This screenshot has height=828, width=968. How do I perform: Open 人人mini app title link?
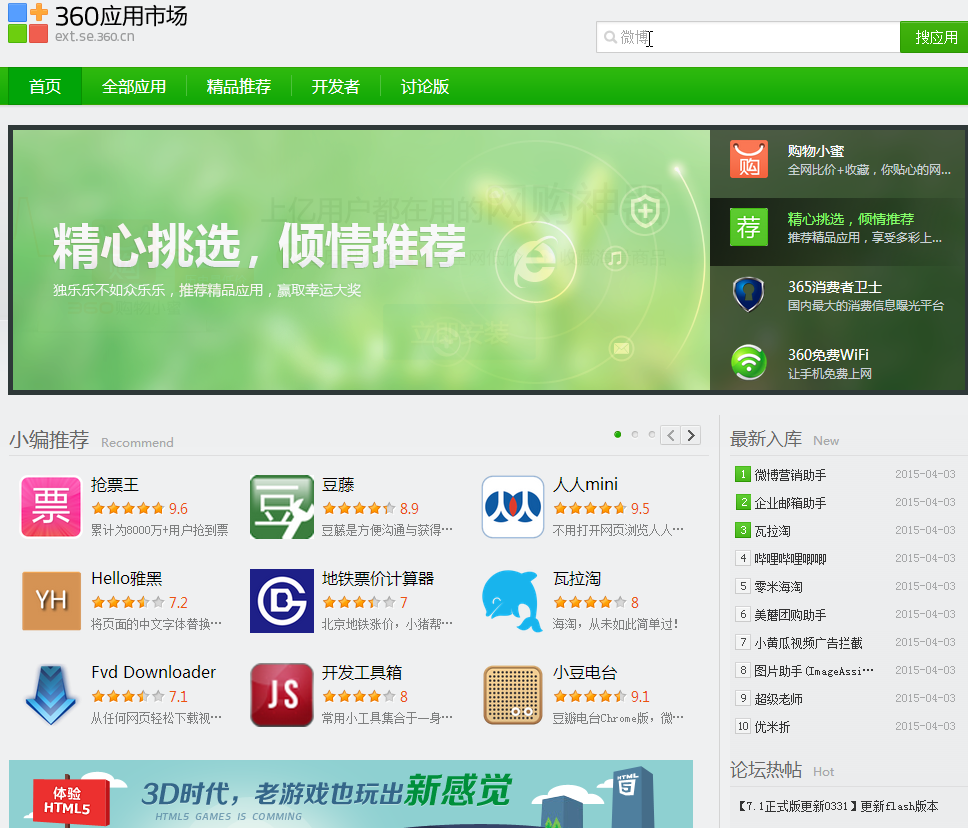pyautogui.click(x=585, y=485)
